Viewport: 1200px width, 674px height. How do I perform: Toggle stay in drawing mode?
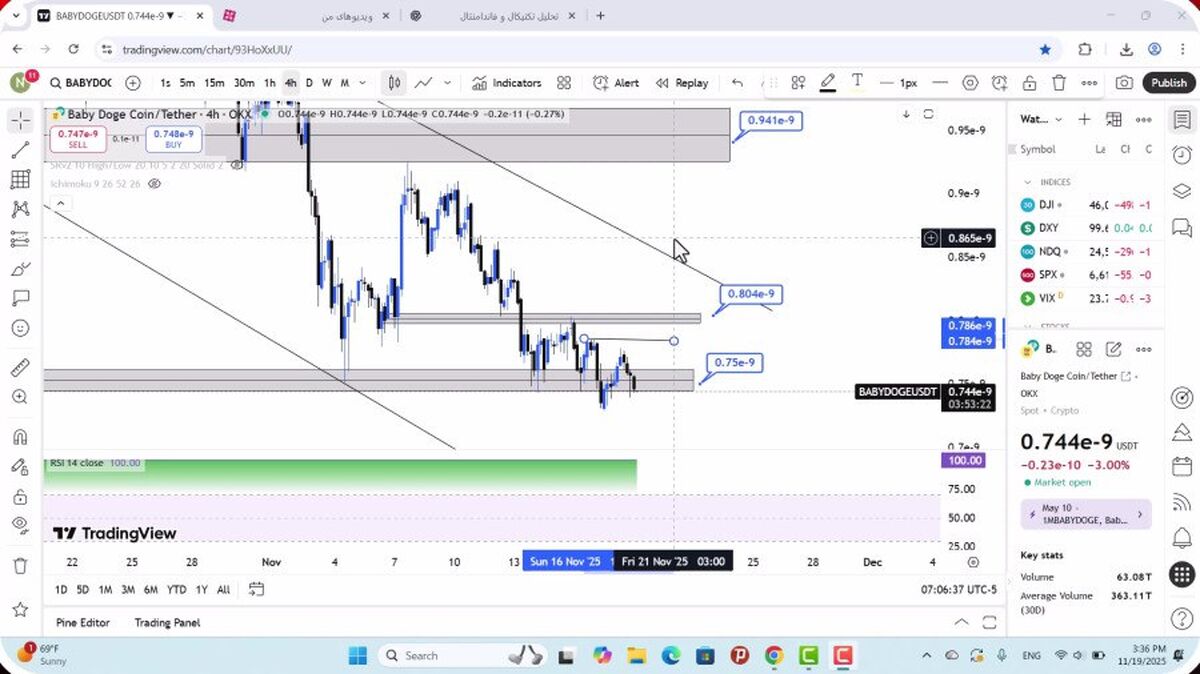click(x=20, y=467)
